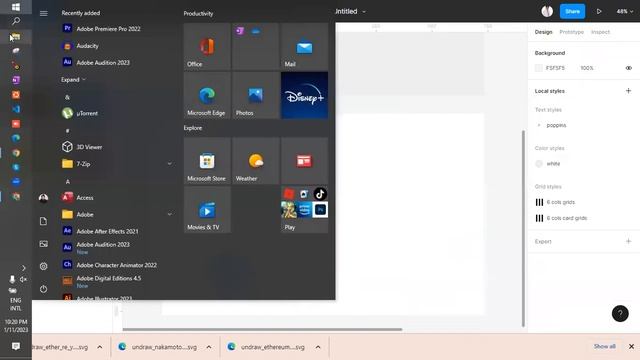Switch to the Prototype tab
This screenshot has width=640, height=360.
[571, 32]
